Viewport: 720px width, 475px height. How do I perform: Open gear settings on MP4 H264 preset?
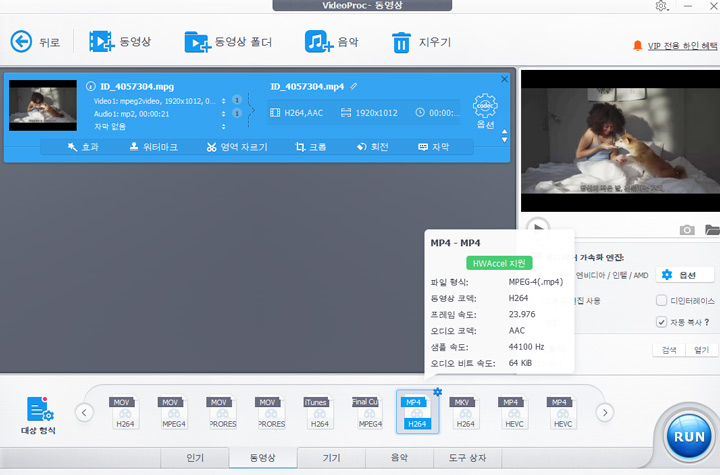[x=438, y=392]
